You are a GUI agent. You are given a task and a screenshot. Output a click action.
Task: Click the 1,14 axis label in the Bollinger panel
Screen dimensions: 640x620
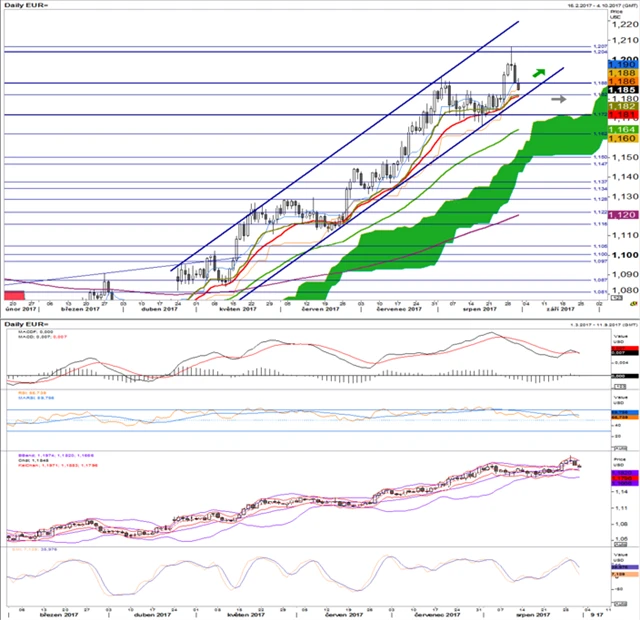pos(622,492)
